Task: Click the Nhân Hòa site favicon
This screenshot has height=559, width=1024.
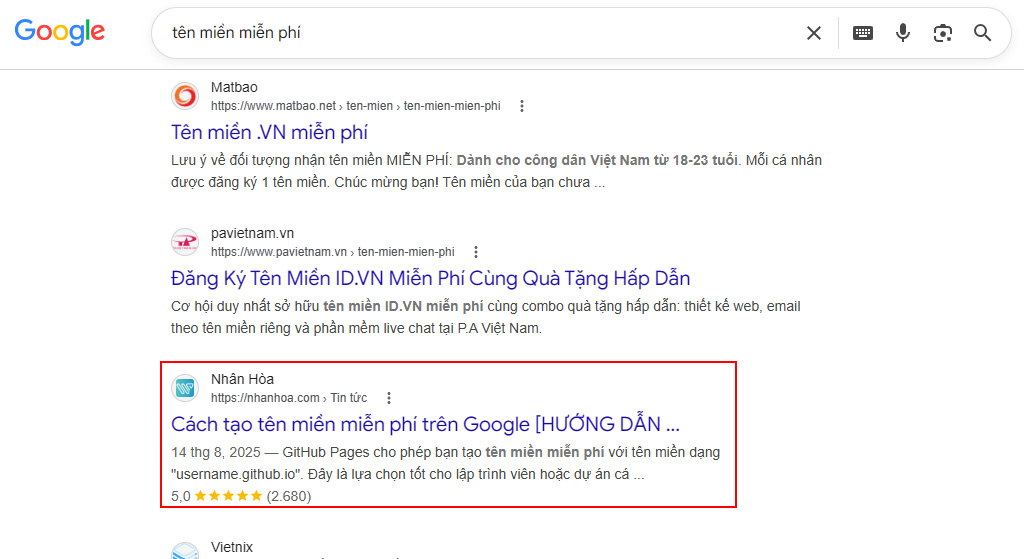Action: click(x=185, y=388)
